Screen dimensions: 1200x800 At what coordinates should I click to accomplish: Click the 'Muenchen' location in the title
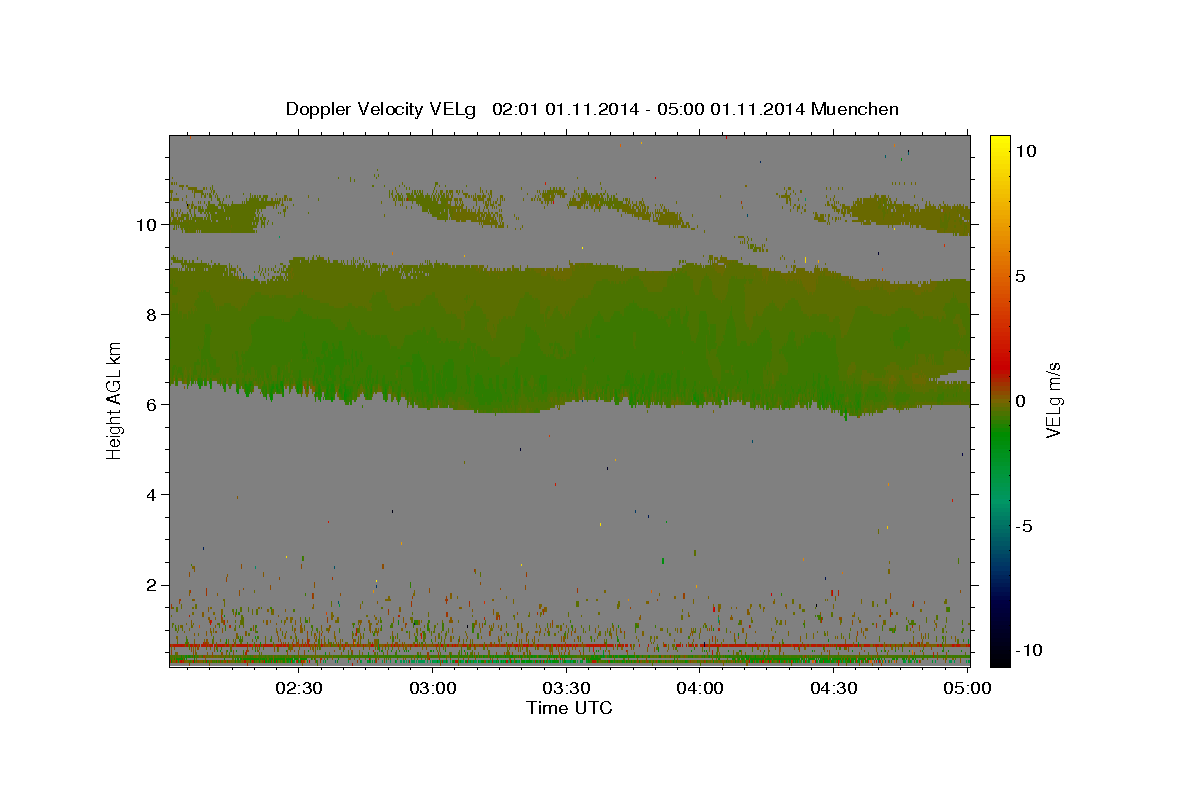coord(855,109)
